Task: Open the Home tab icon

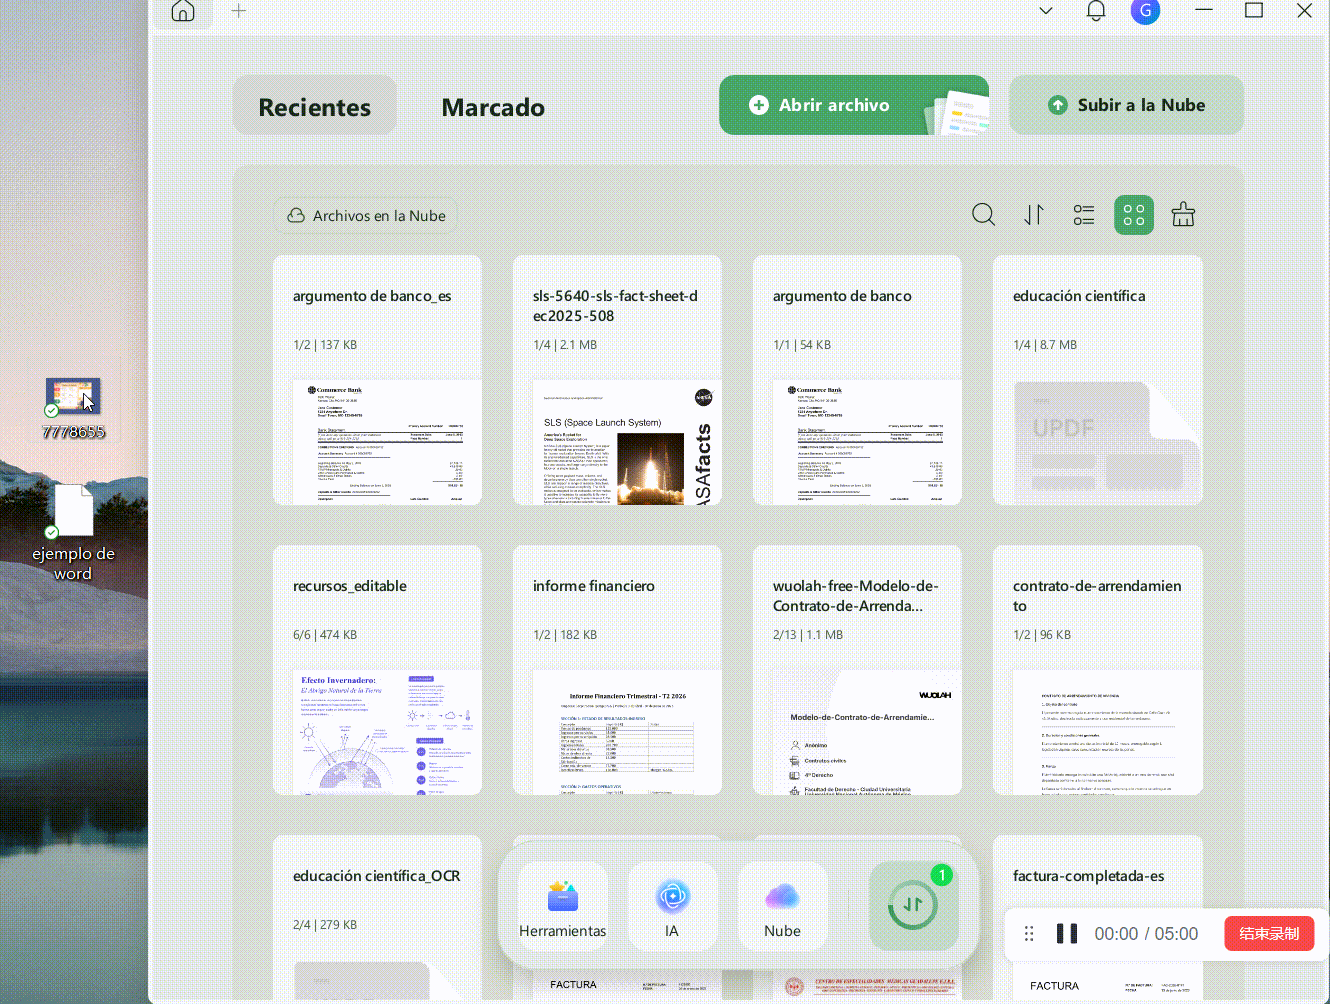Action: pos(183,11)
